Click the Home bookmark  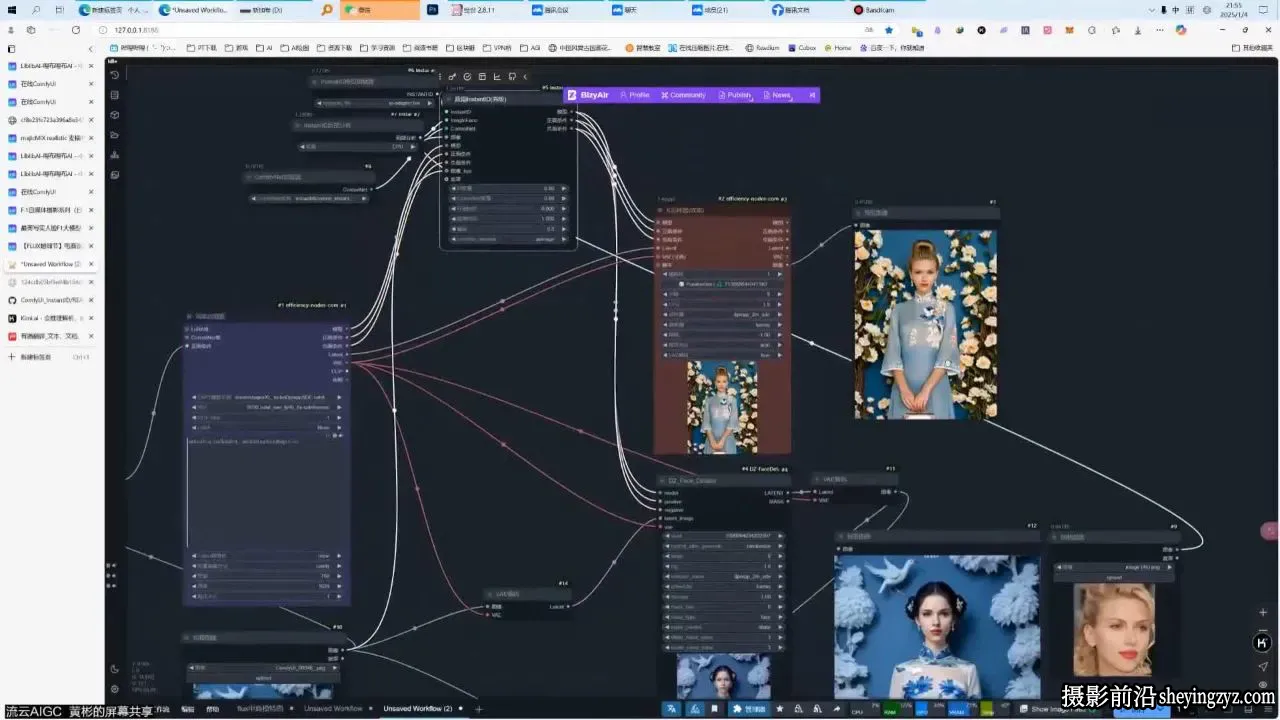coord(838,48)
